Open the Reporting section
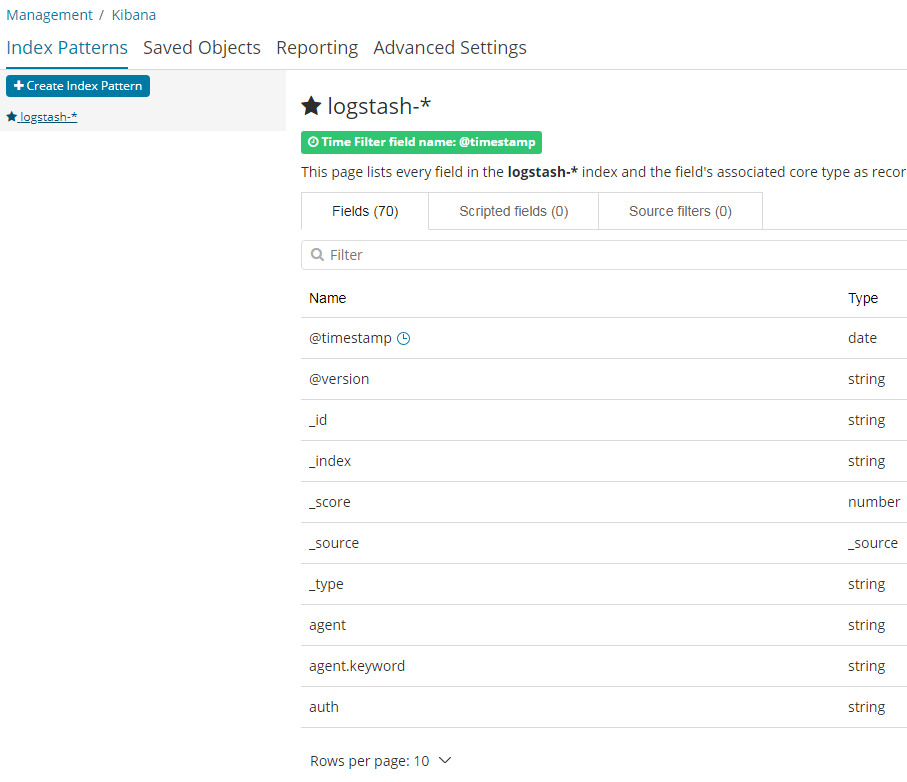The width and height of the screenshot is (907, 782). click(317, 47)
